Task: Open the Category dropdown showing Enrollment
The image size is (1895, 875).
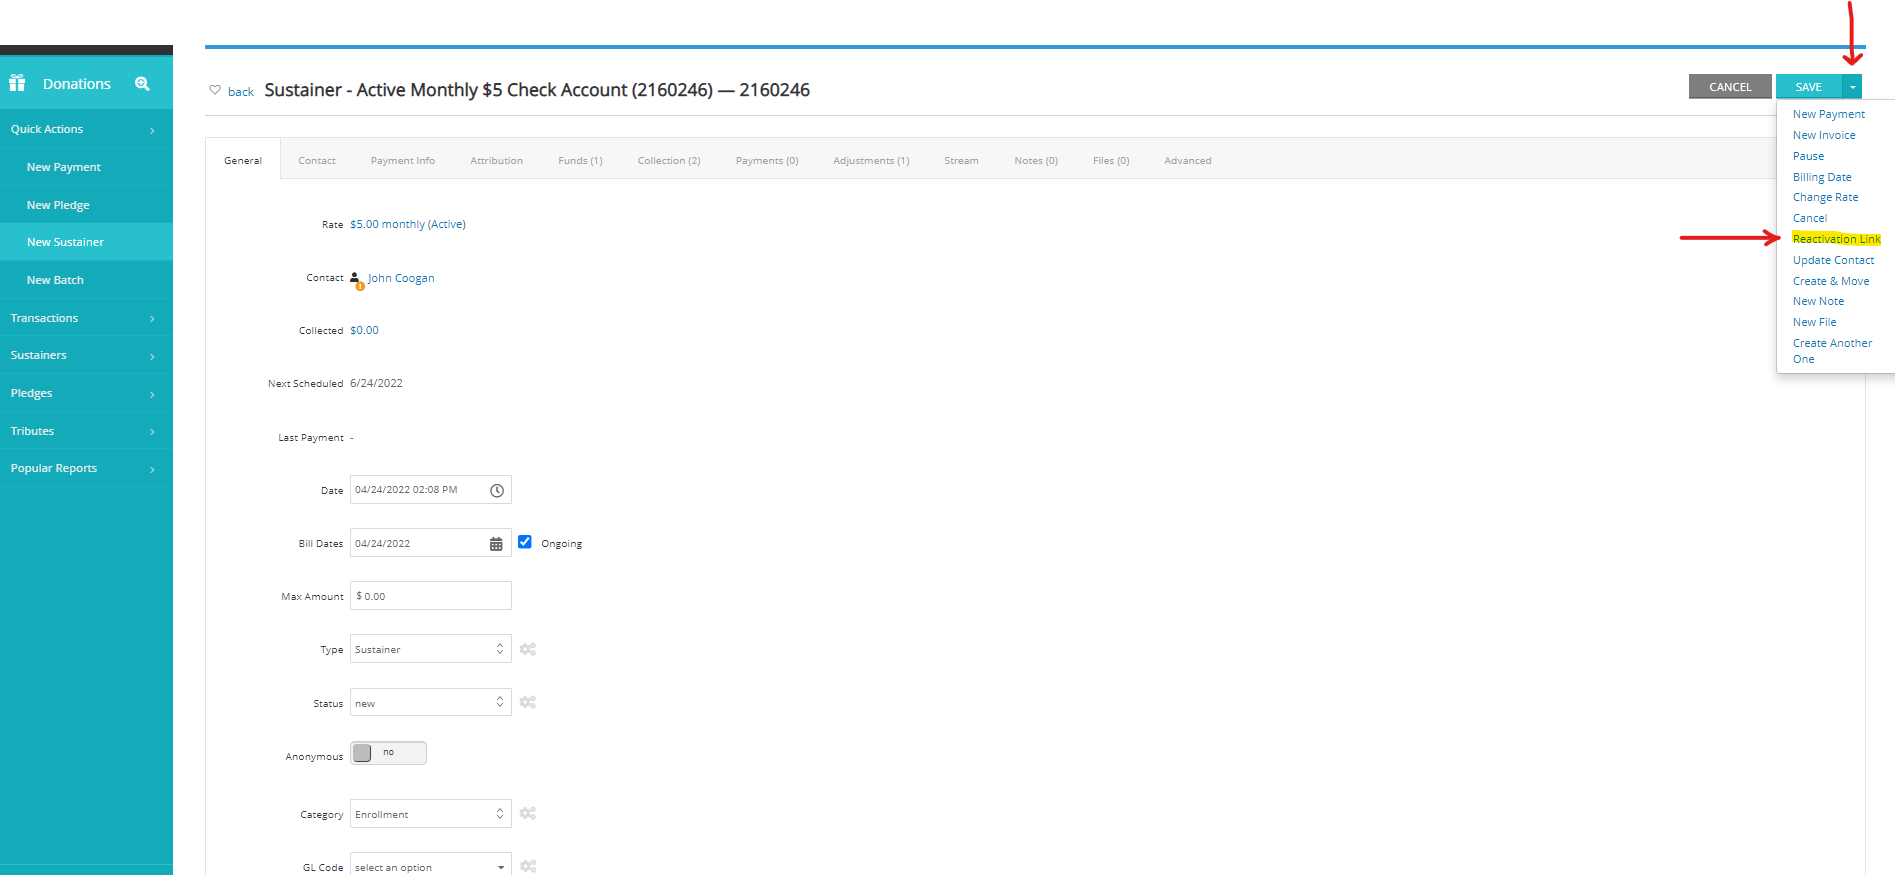Action: tap(431, 813)
